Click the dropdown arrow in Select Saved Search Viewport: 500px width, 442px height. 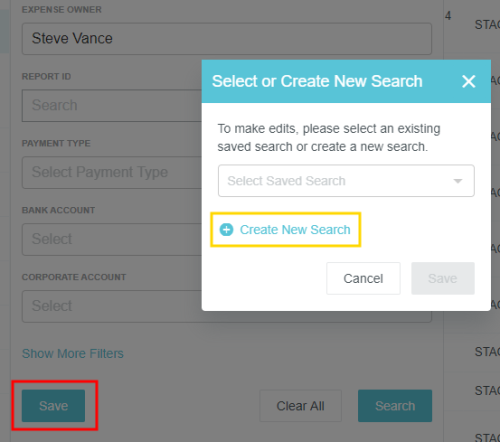pyautogui.click(x=458, y=181)
